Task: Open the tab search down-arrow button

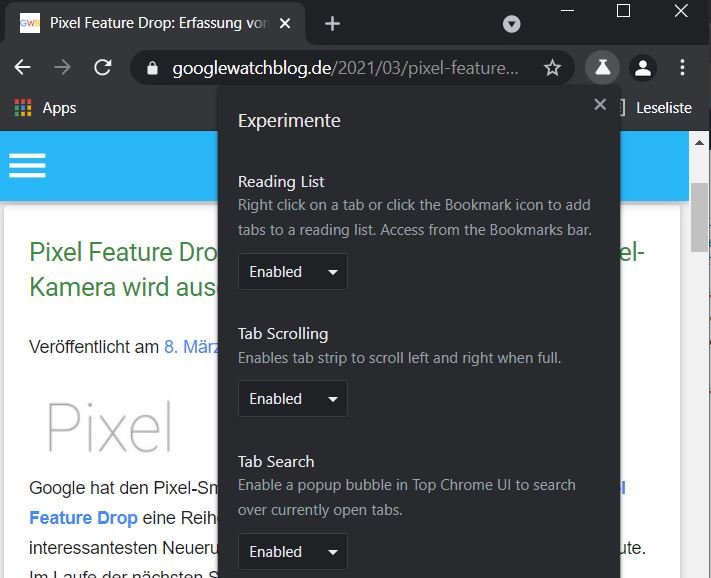Action: [x=511, y=24]
